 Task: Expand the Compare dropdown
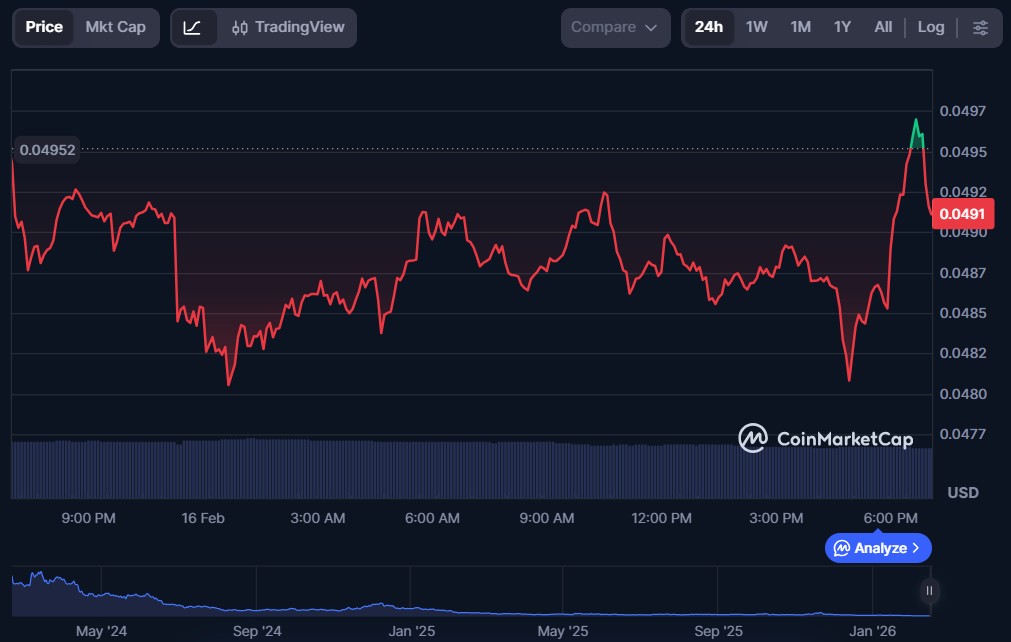pyautogui.click(x=615, y=28)
